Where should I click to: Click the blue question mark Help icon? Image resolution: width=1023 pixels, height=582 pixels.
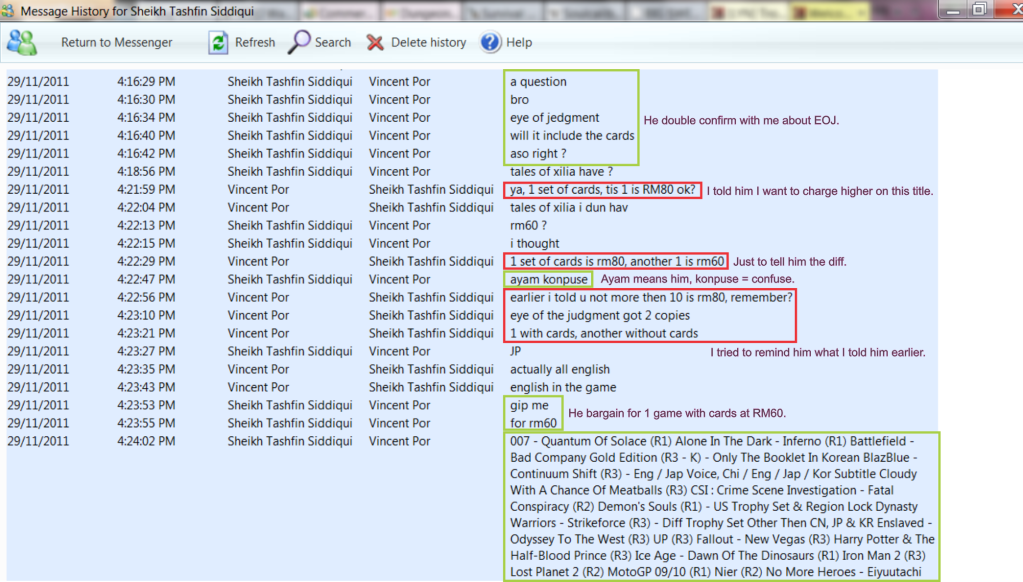[x=490, y=42]
